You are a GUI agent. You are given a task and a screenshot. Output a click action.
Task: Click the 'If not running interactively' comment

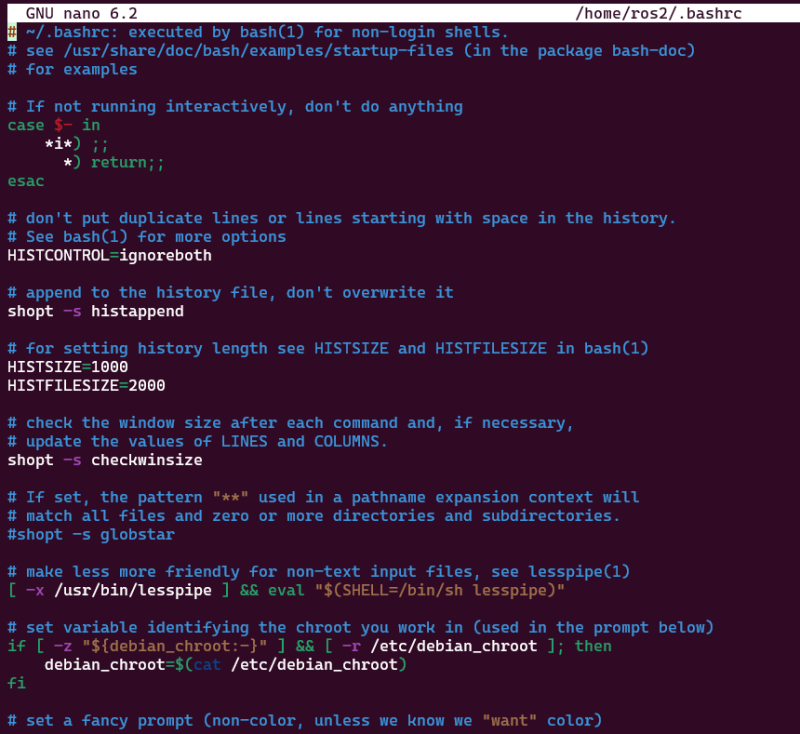coord(235,107)
